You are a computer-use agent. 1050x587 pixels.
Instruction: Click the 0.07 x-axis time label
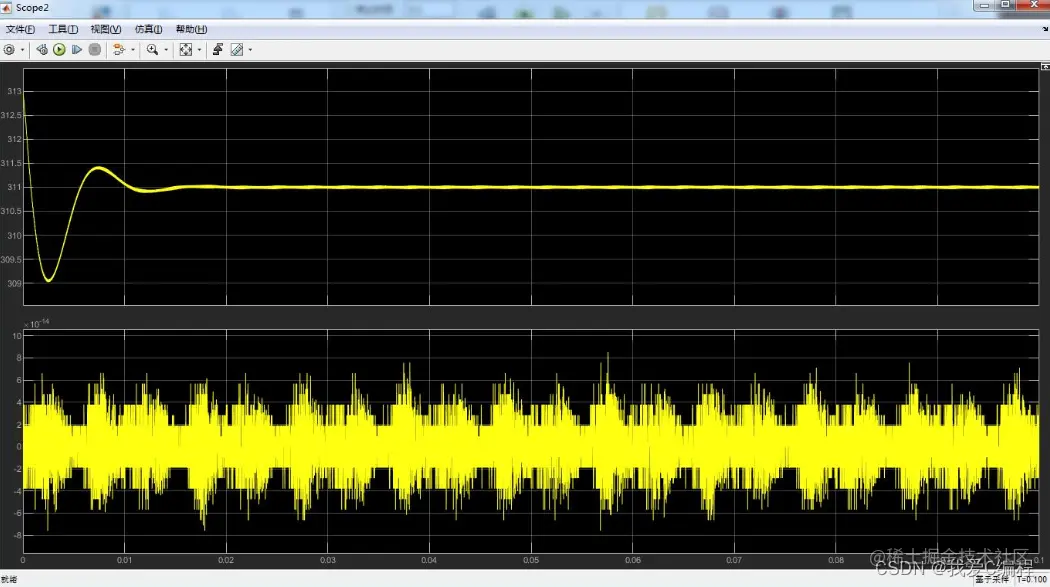click(x=734, y=560)
